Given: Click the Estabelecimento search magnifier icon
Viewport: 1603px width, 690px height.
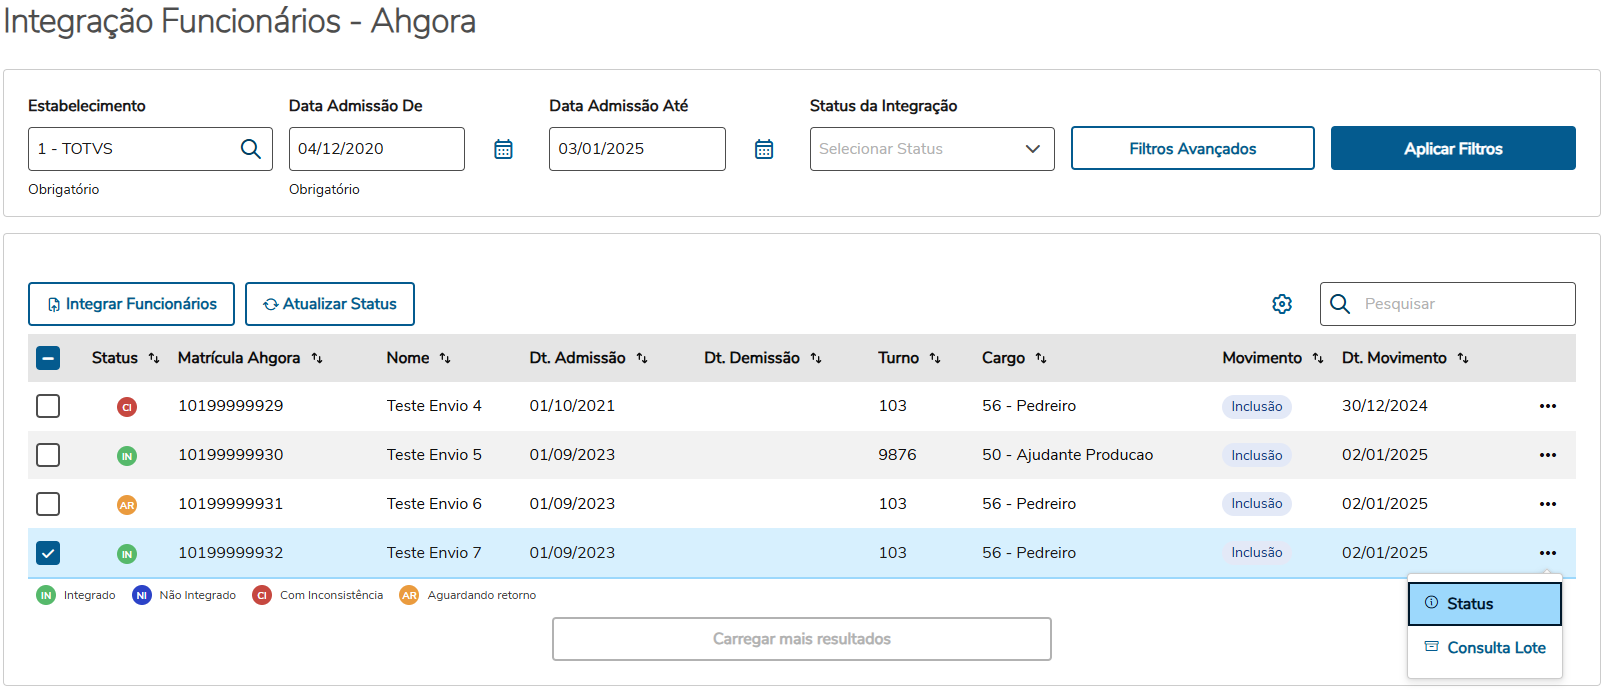Looking at the screenshot, I should point(250,149).
